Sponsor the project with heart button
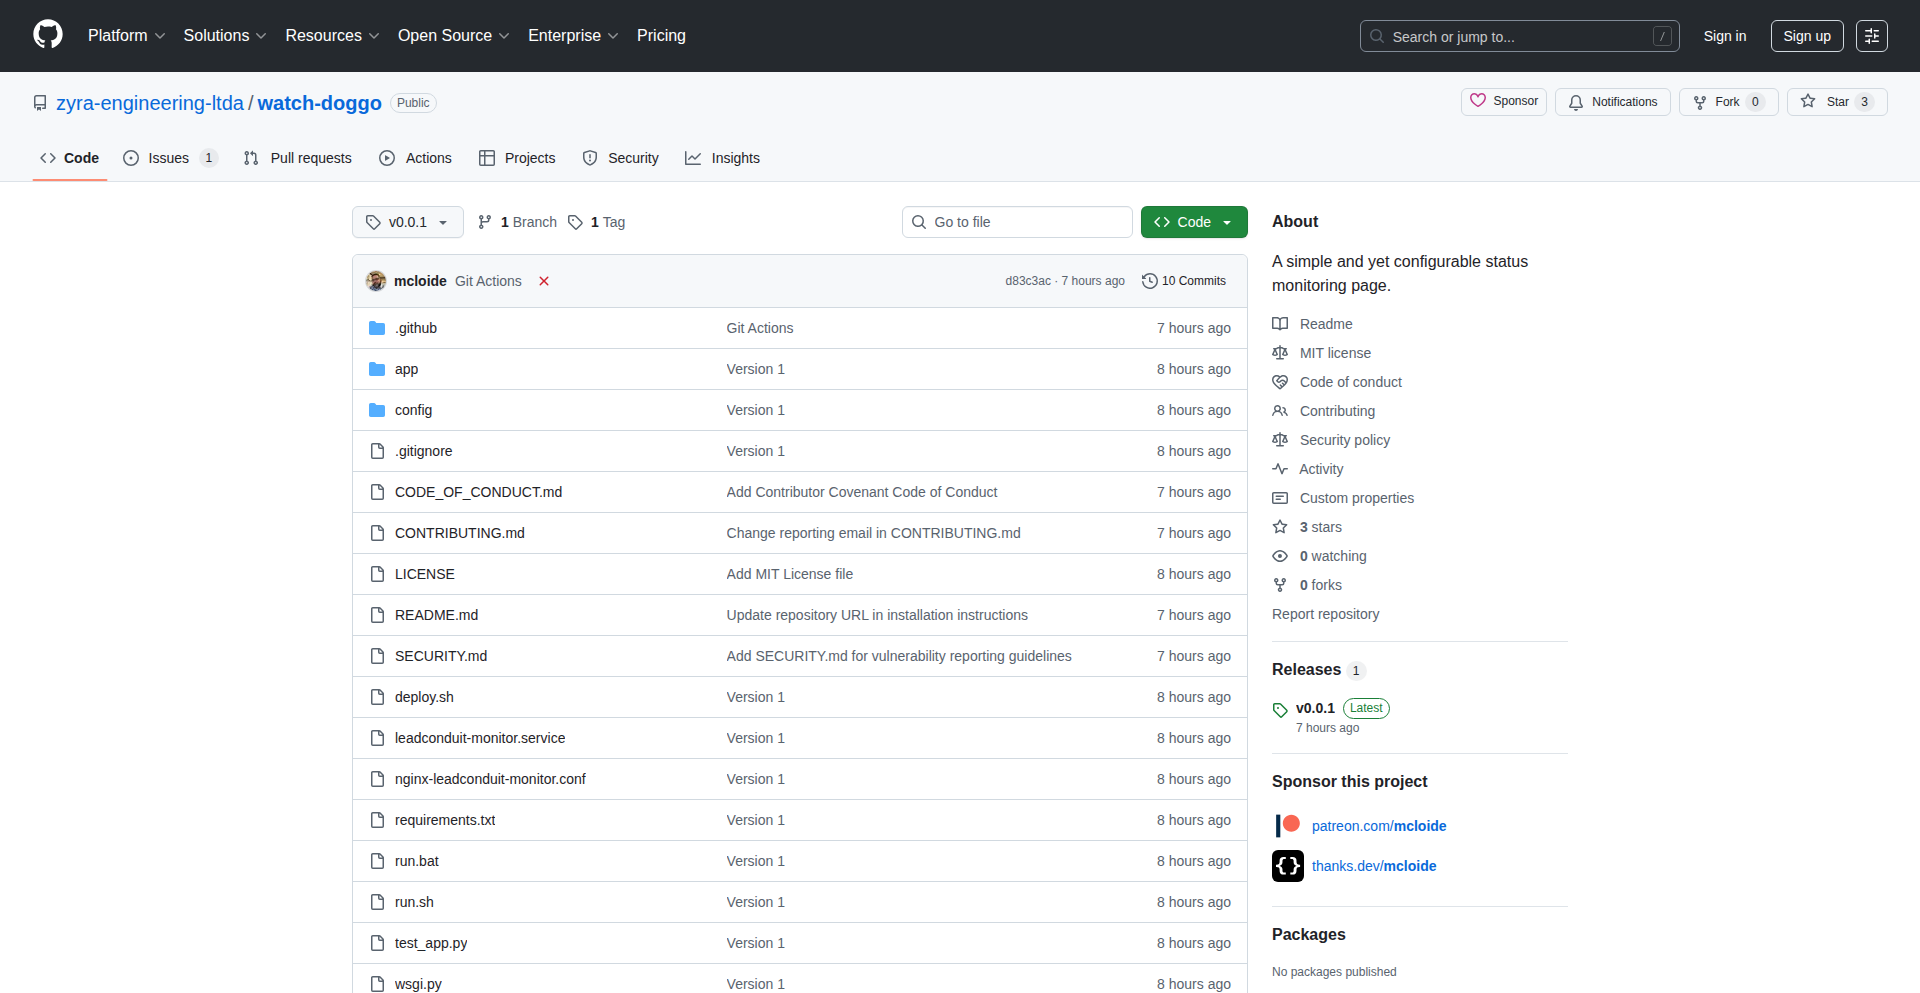This screenshot has width=1920, height=993. click(x=1504, y=101)
